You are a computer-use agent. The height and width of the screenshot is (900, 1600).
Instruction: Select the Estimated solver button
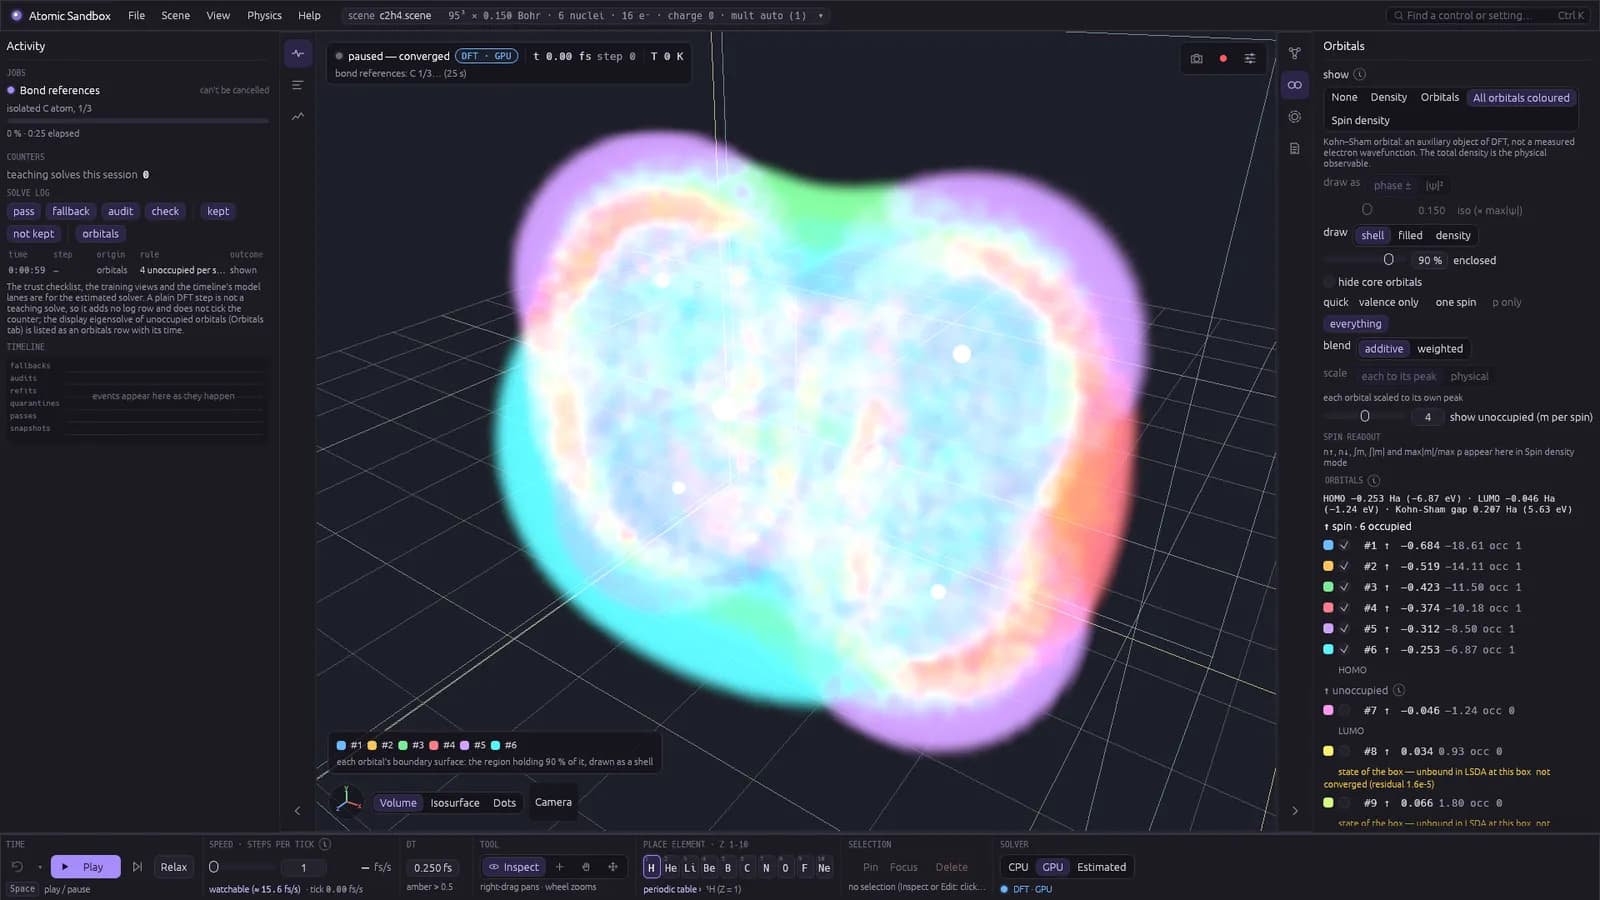[1101, 867]
